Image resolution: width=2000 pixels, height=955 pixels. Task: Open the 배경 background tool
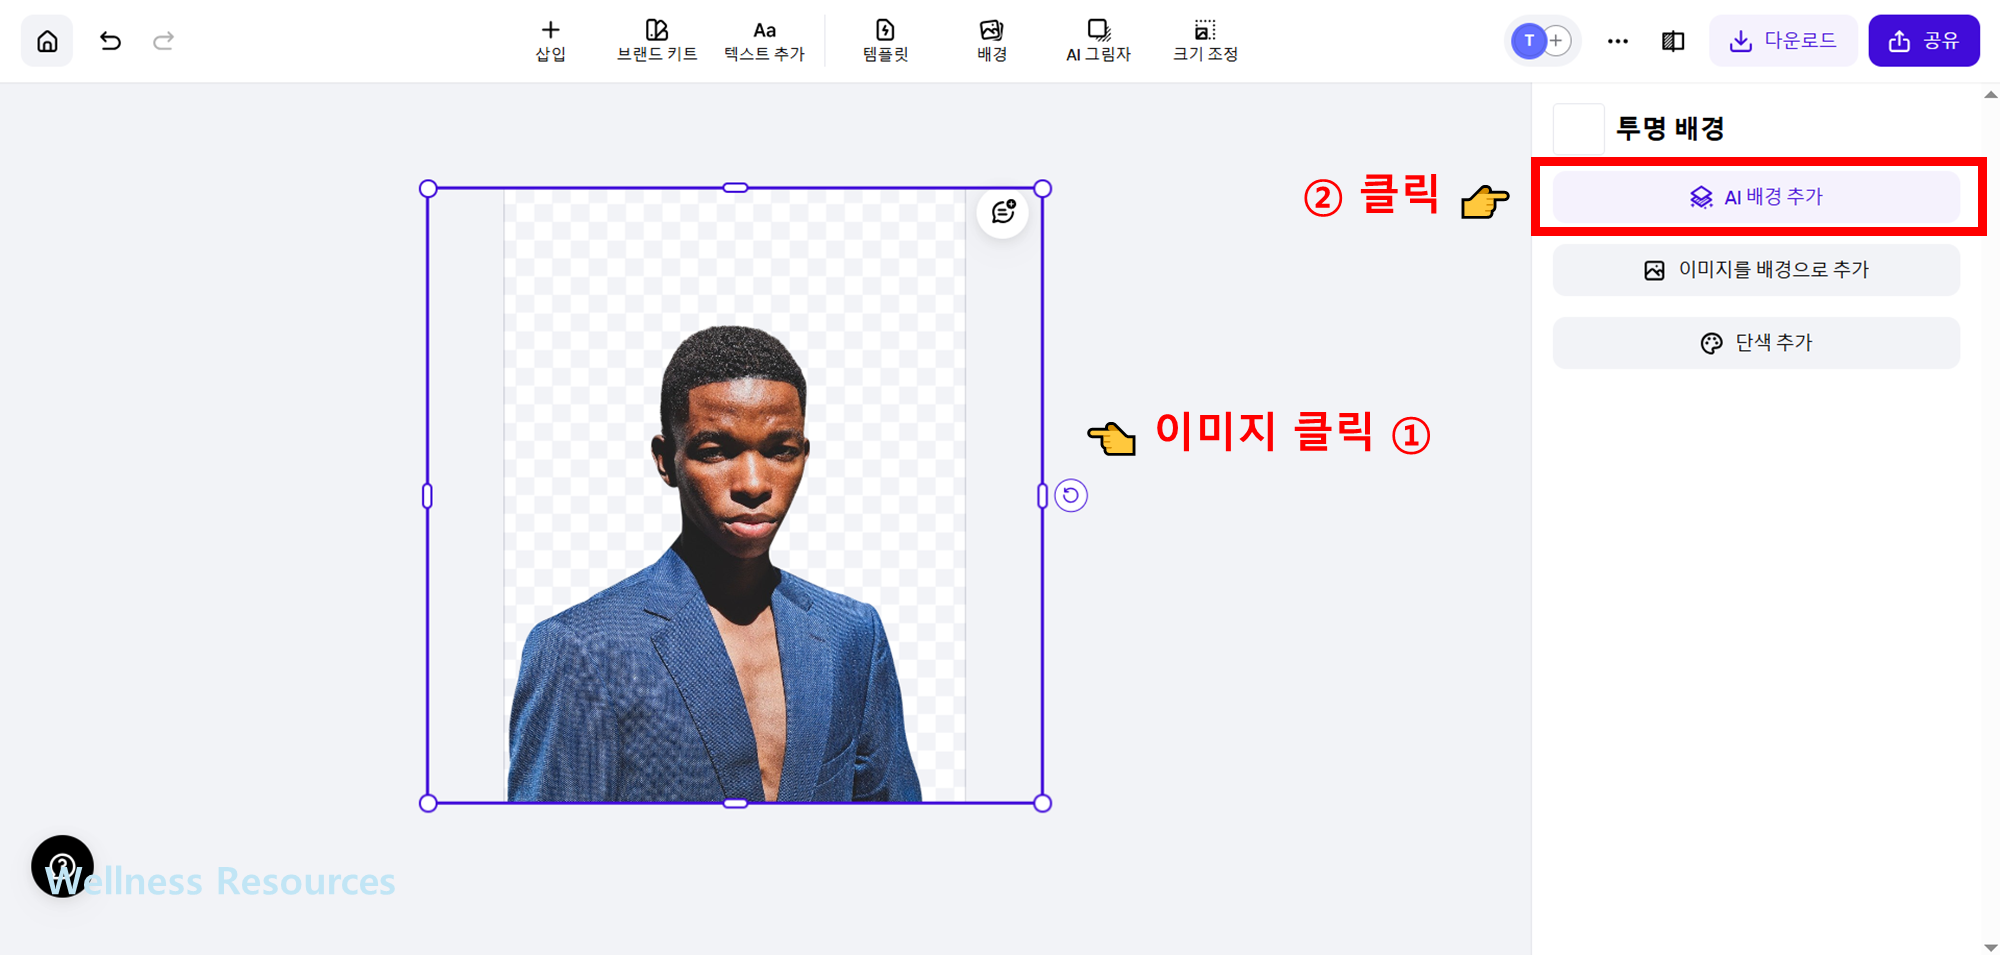(991, 41)
